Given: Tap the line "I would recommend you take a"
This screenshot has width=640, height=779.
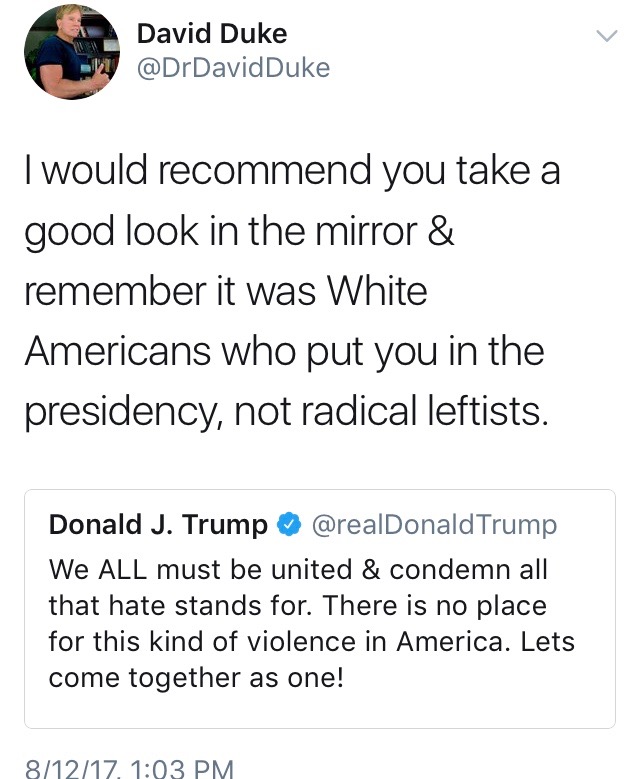Looking at the screenshot, I should coord(292,172).
